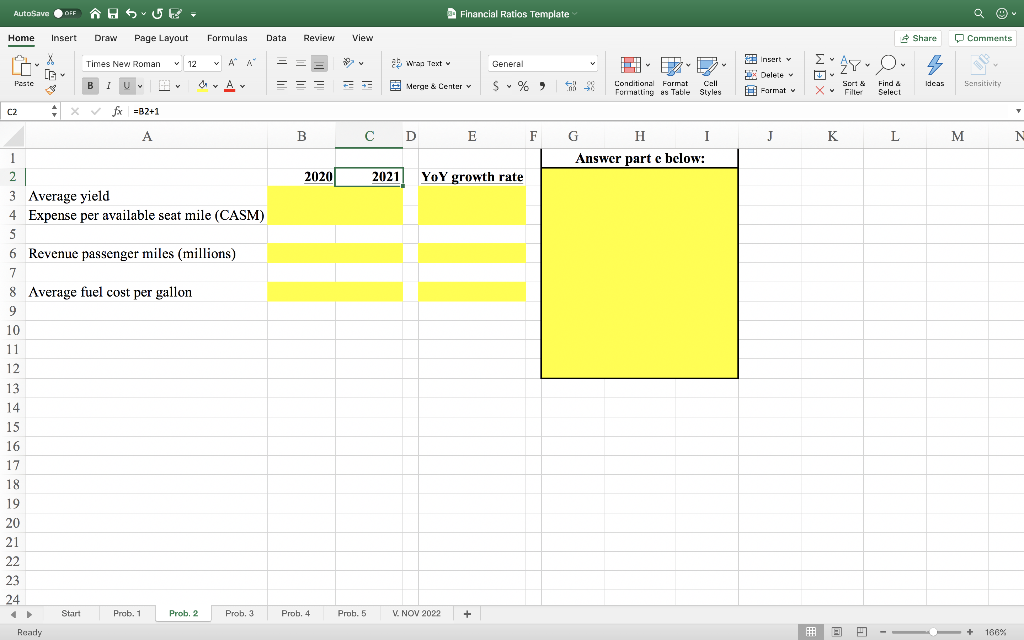
Task: Switch to V. NOV 2022 sheet
Action: [416, 614]
